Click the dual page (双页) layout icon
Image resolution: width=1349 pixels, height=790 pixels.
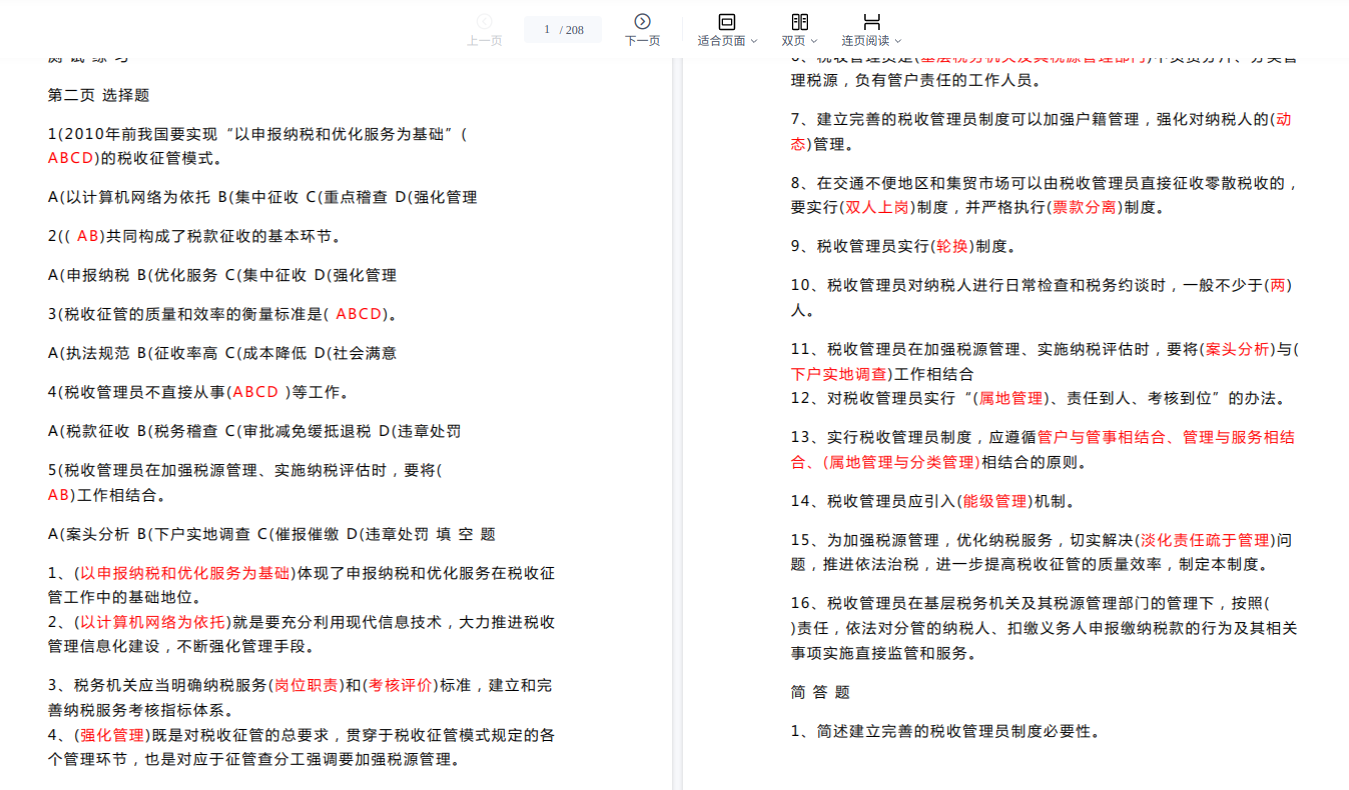point(799,21)
